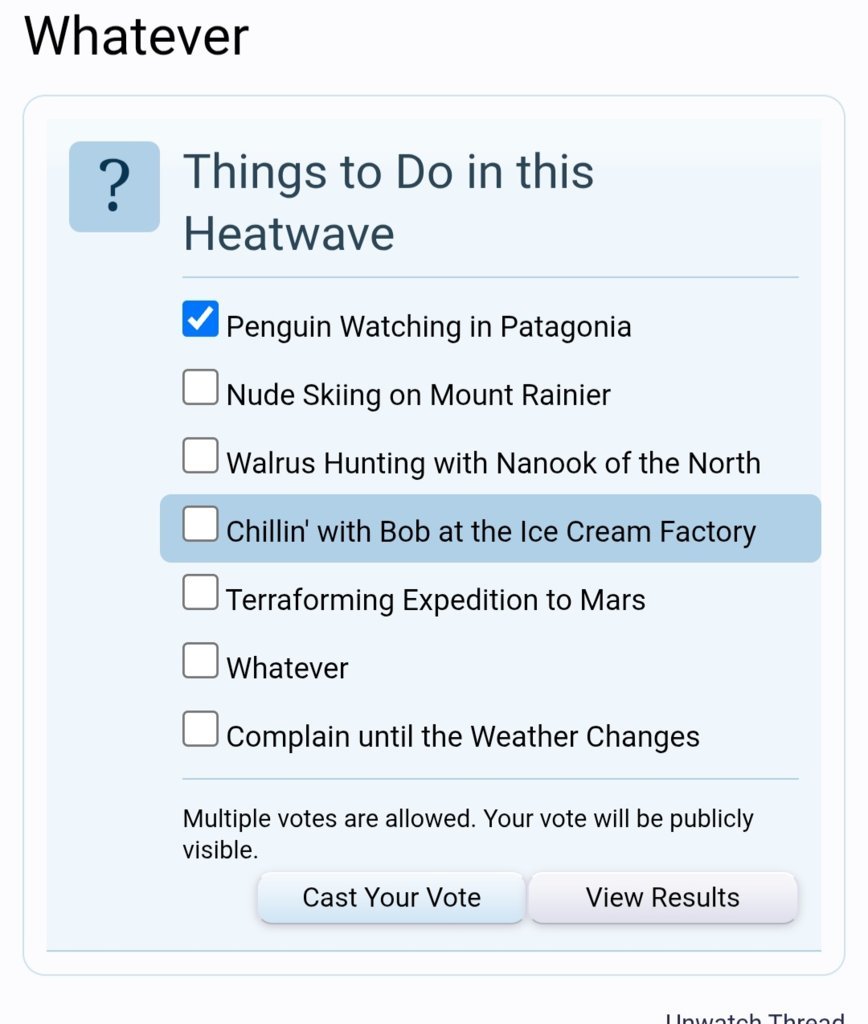Click the Complain until the Weather Changes label
The image size is (868, 1024).
coord(463,737)
